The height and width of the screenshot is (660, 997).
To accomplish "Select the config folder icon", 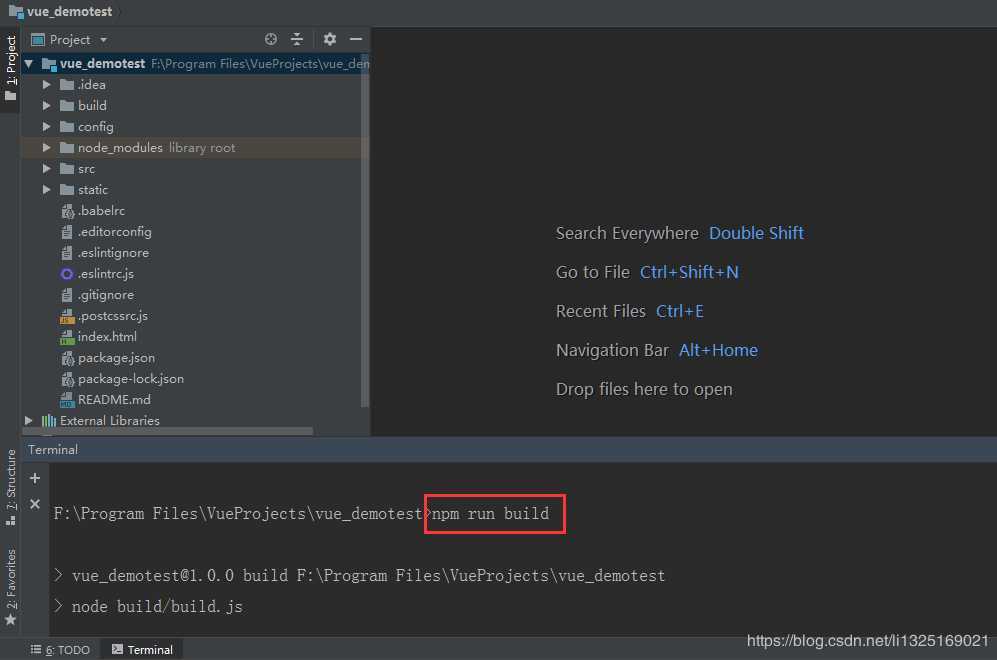I will [x=67, y=127].
